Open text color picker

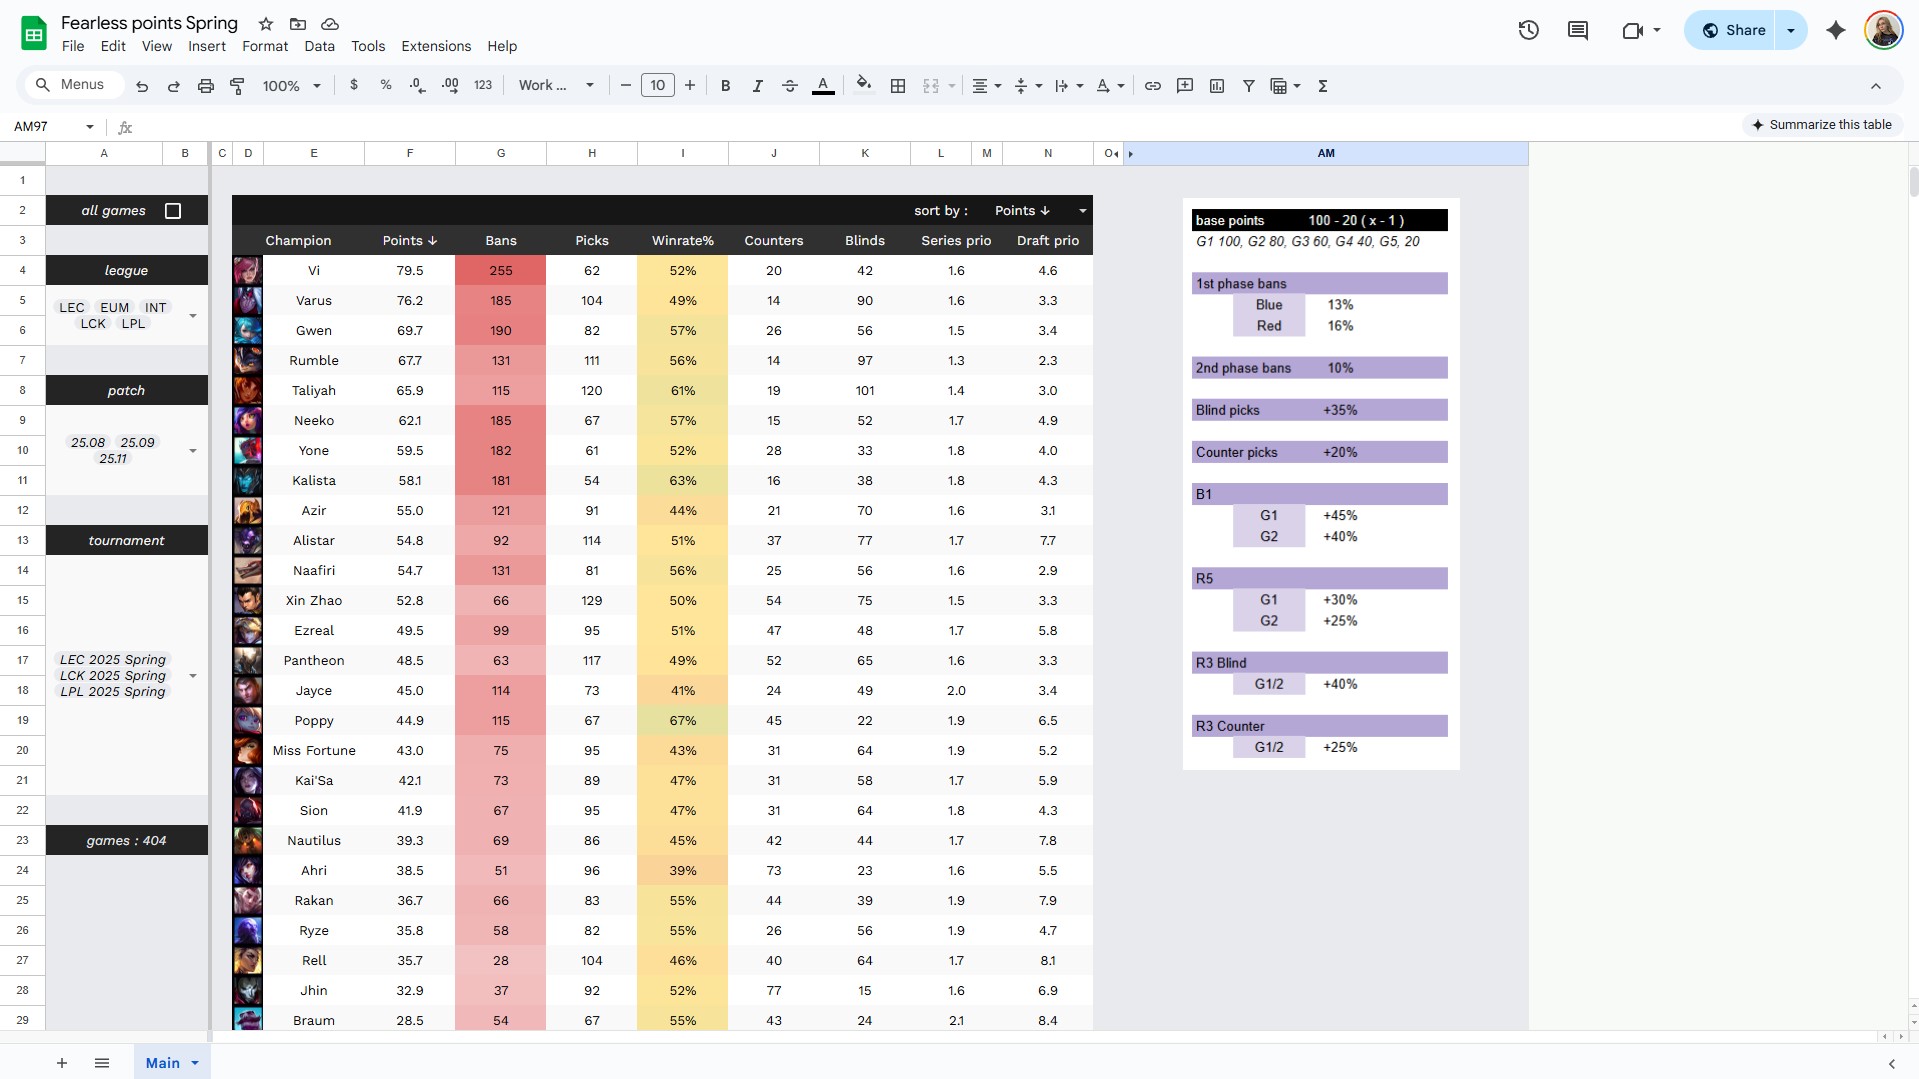coord(823,86)
